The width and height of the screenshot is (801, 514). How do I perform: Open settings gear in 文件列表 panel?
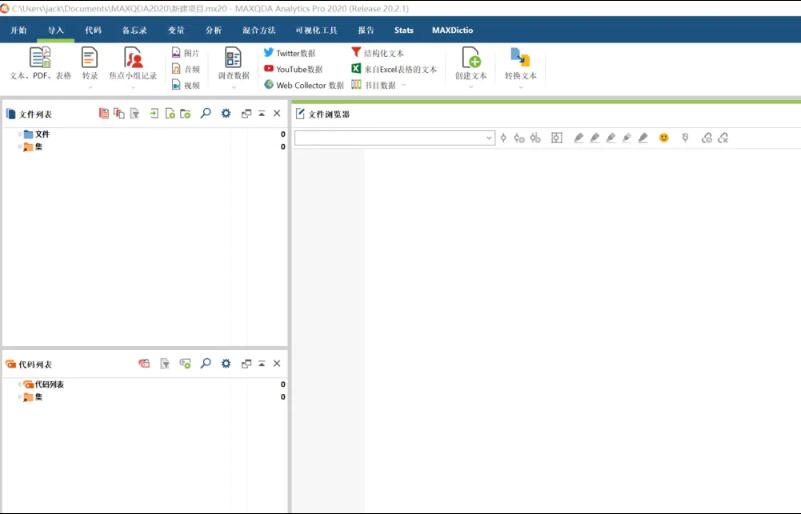point(226,113)
